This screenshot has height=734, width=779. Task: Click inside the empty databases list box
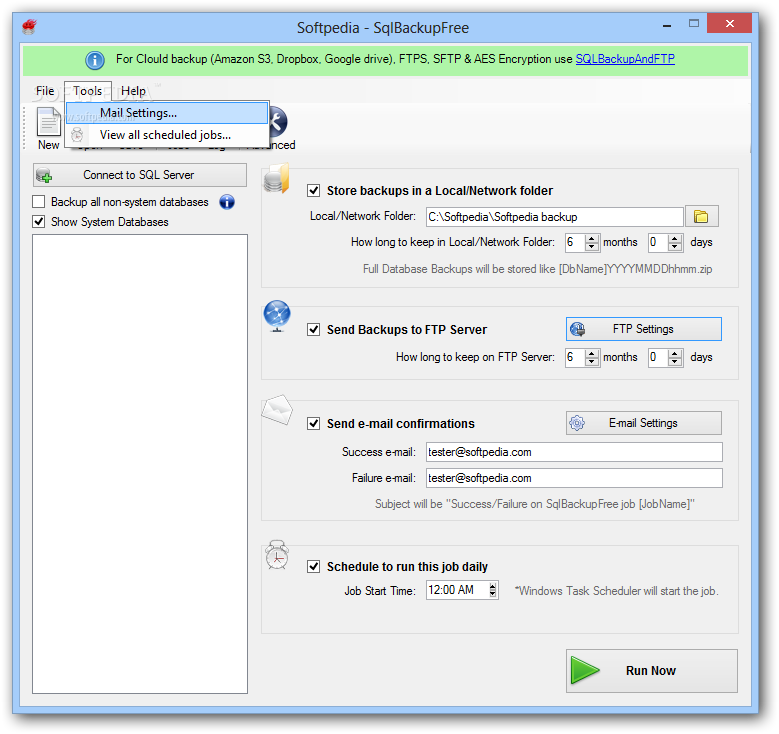pyautogui.click(x=140, y=464)
